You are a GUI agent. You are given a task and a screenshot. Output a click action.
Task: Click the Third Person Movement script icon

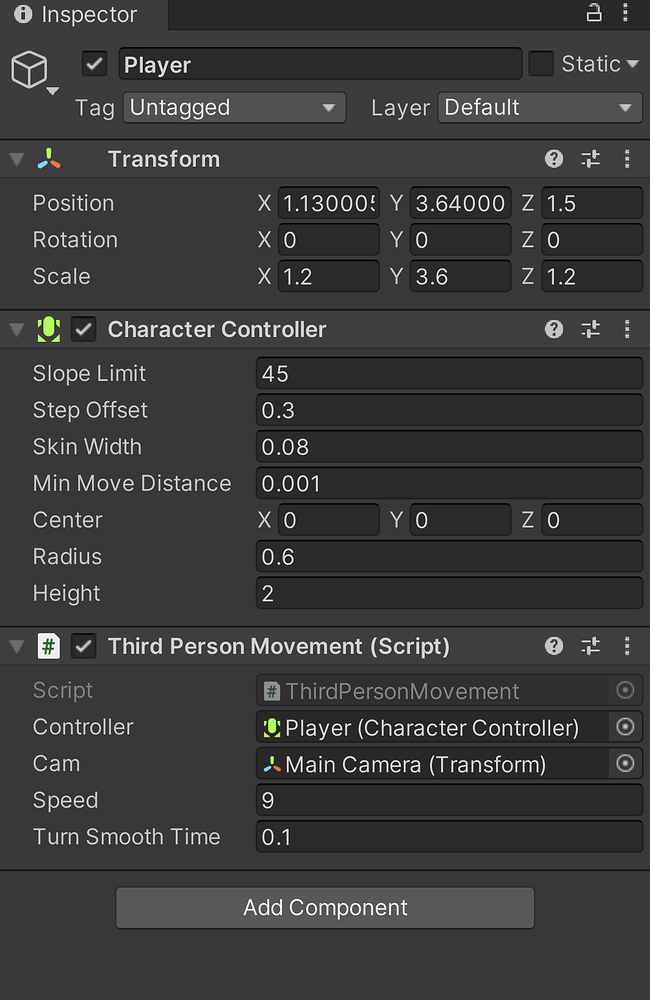pos(48,646)
